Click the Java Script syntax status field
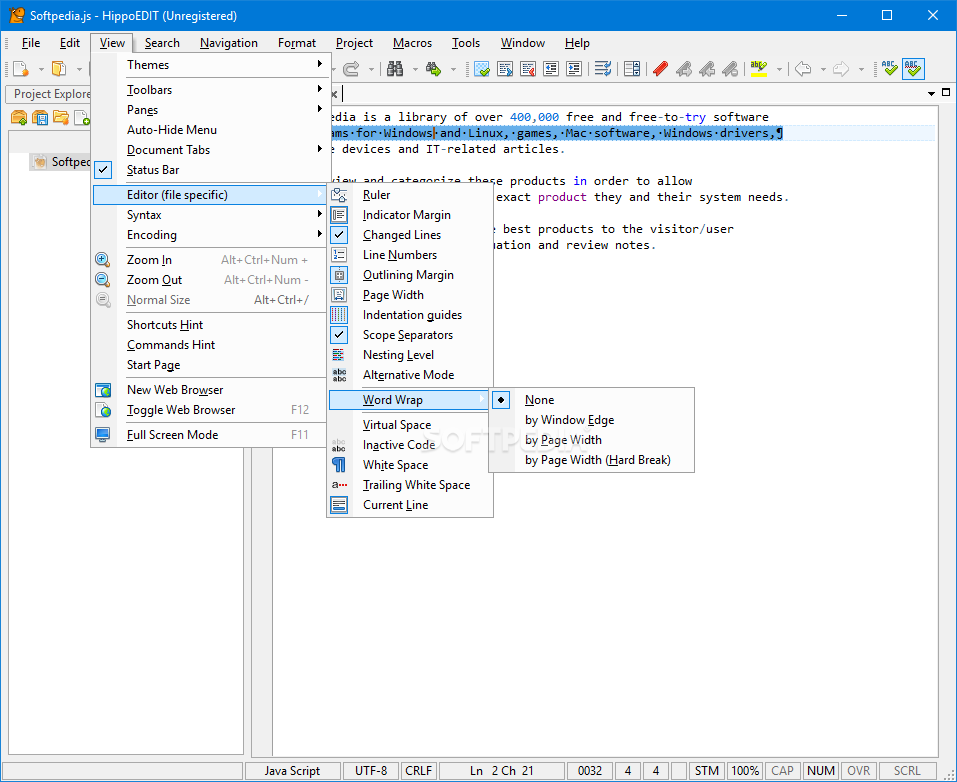 tap(292, 771)
